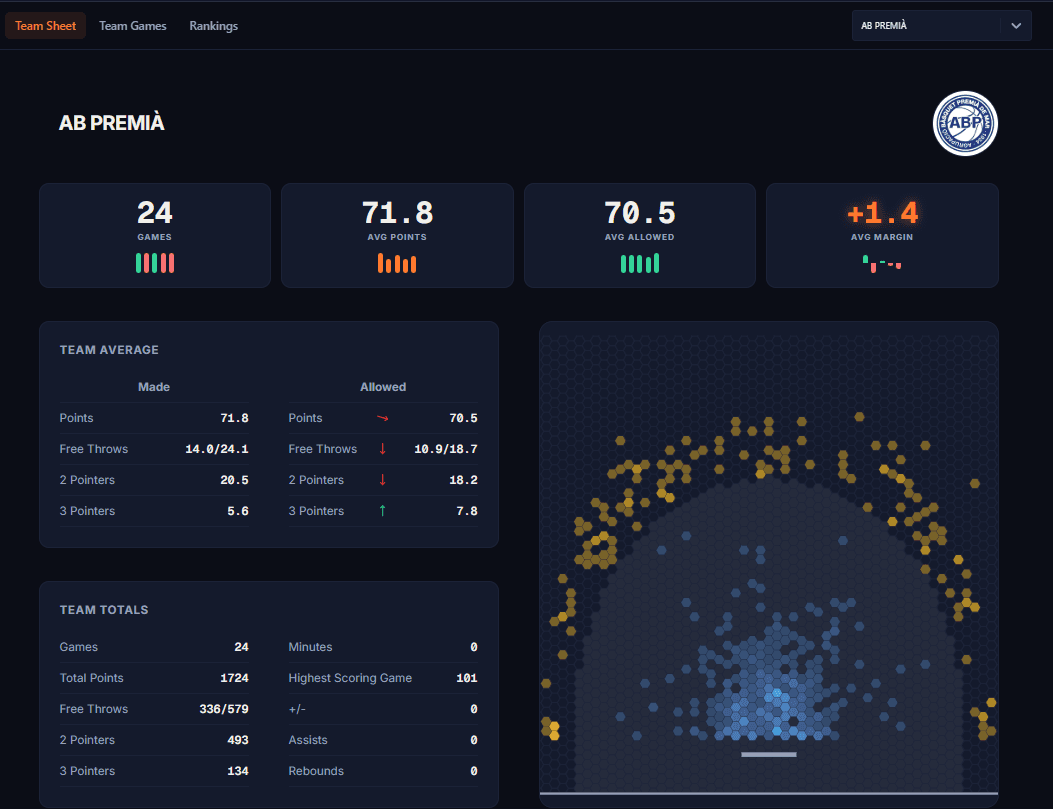
Task: Click the Avg Margin mini chart
Action: click(882, 264)
